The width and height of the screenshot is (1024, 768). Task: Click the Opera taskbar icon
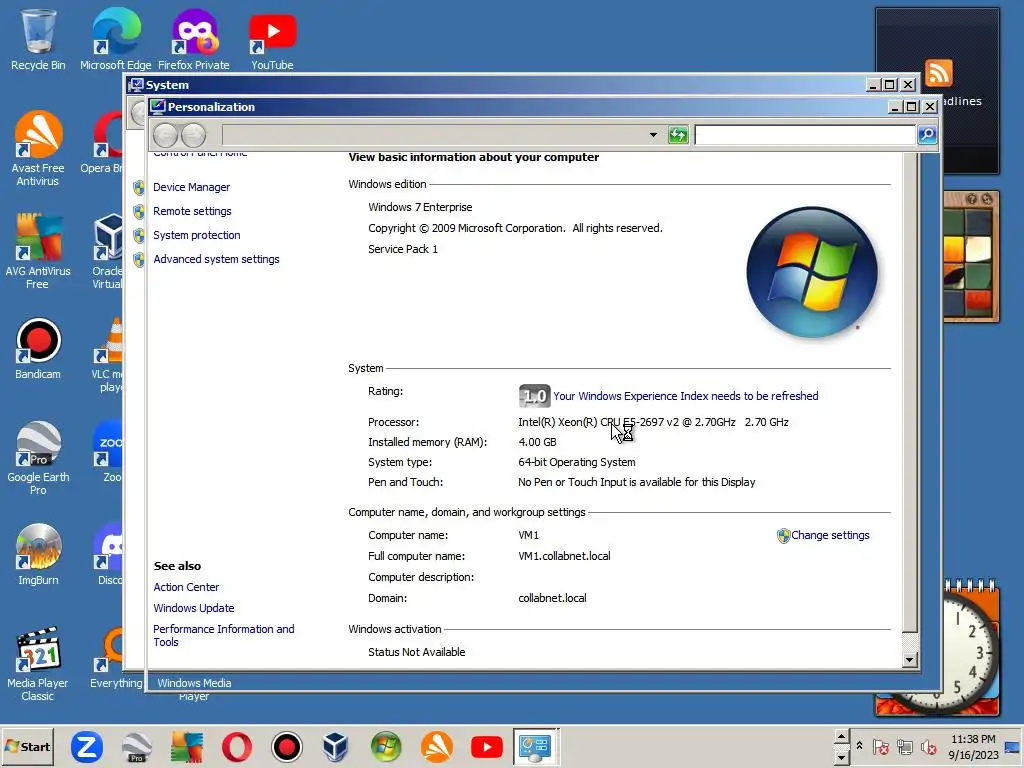coord(236,747)
